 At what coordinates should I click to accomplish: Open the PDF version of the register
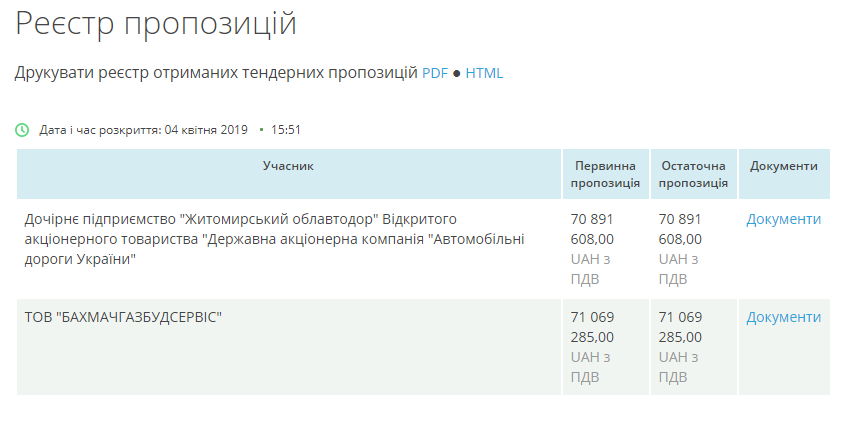(x=435, y=73)
